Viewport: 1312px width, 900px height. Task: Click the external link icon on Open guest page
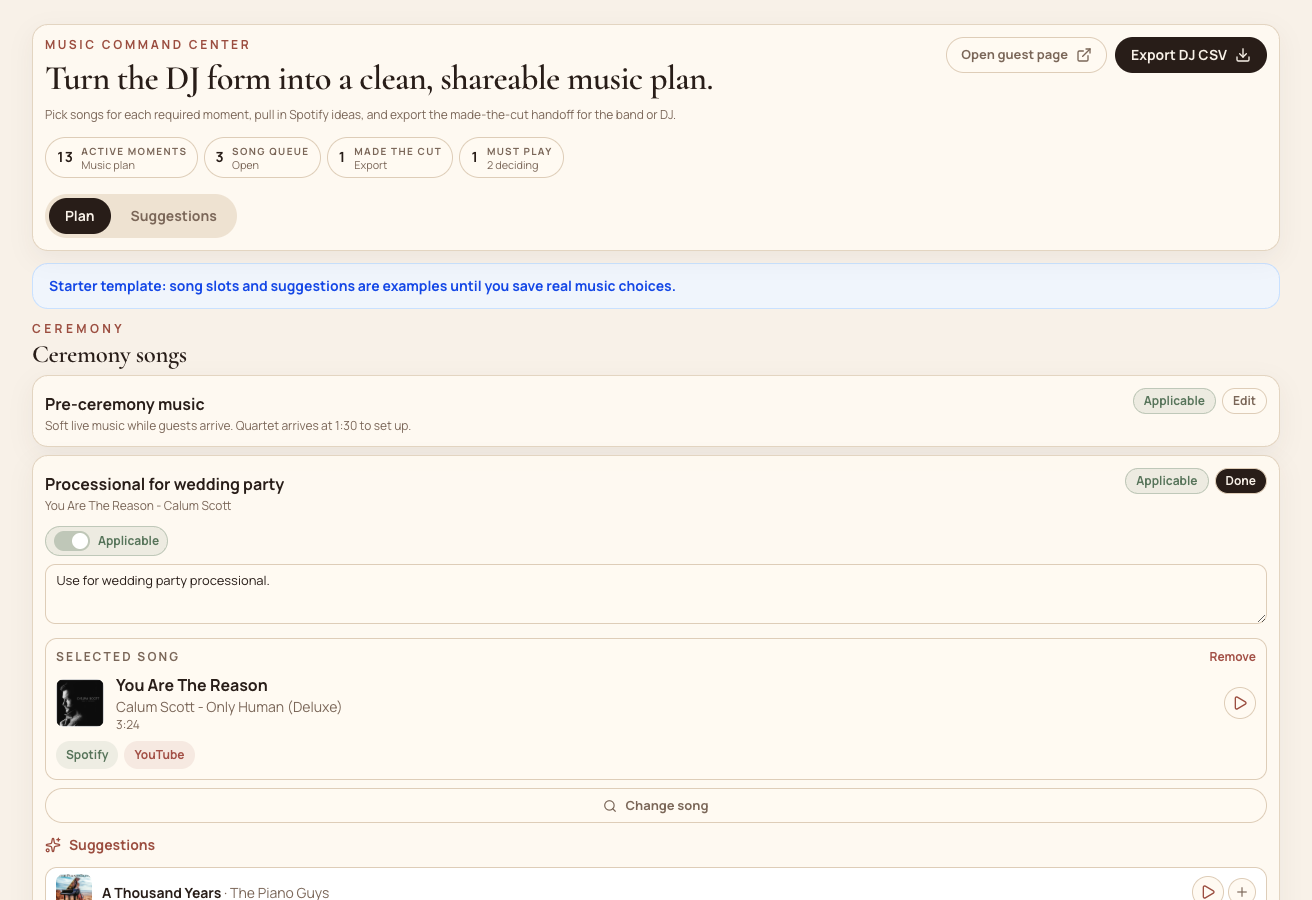coord(1084,55)
